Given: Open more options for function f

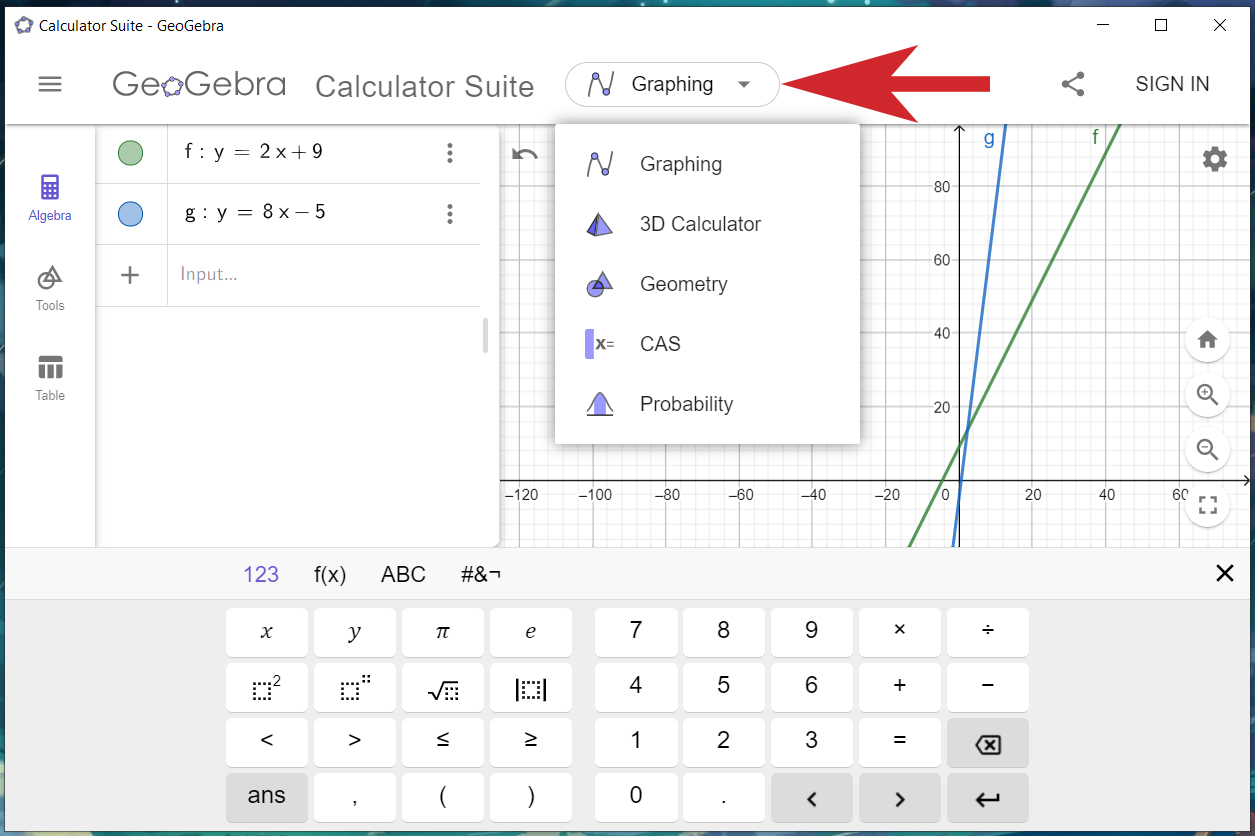Looking at the screenshot, I should tap(450, 153).
